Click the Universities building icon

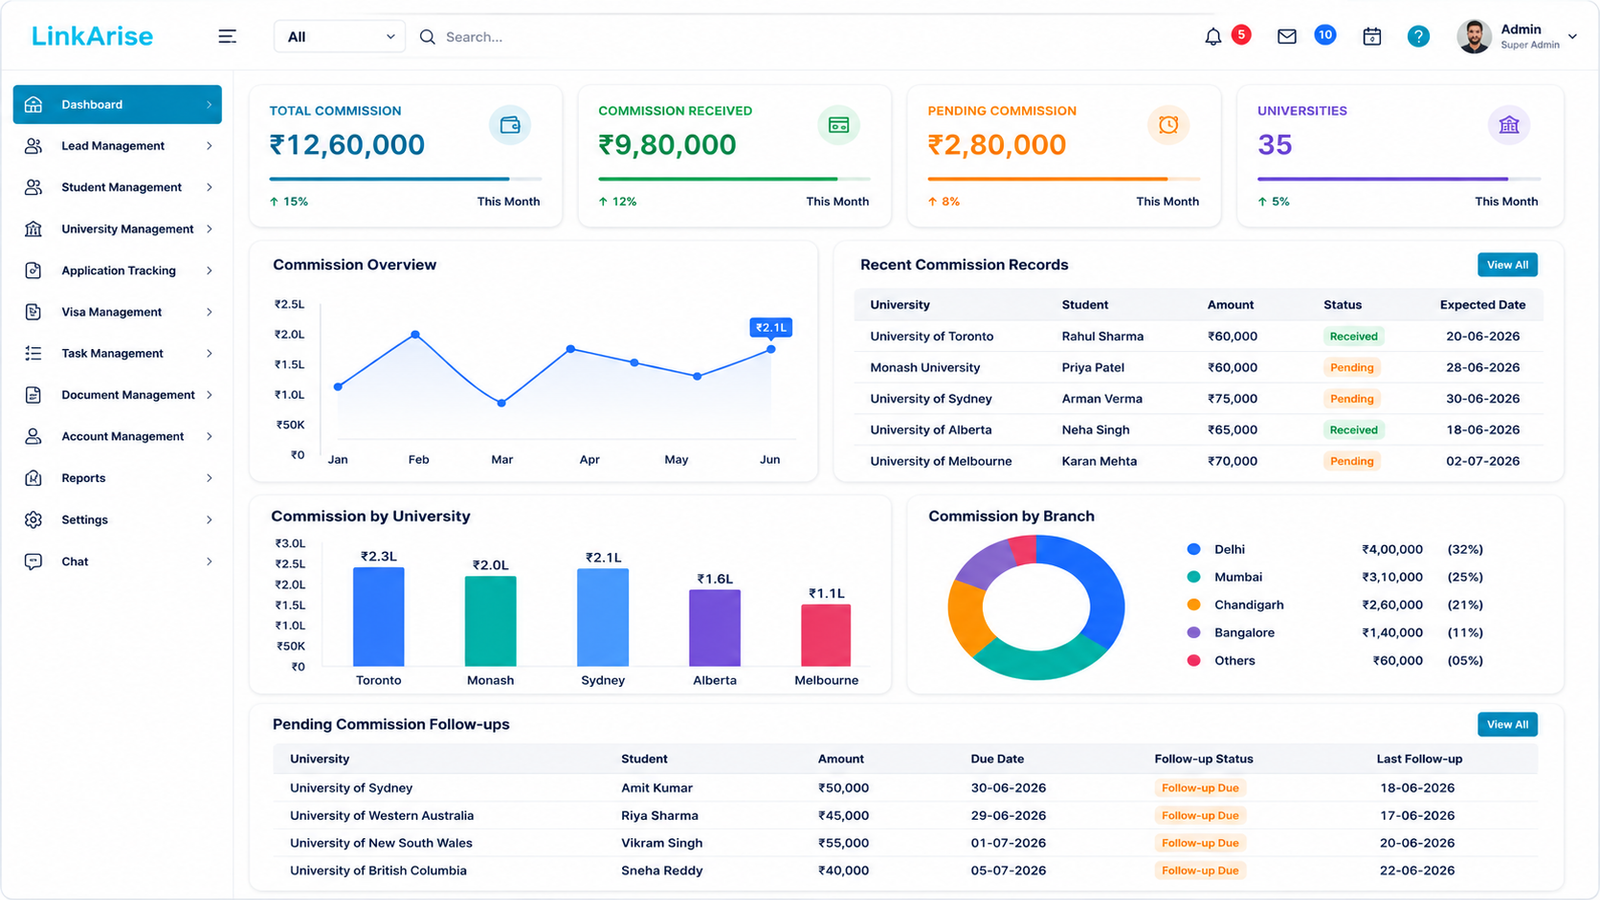[1509, 125]
